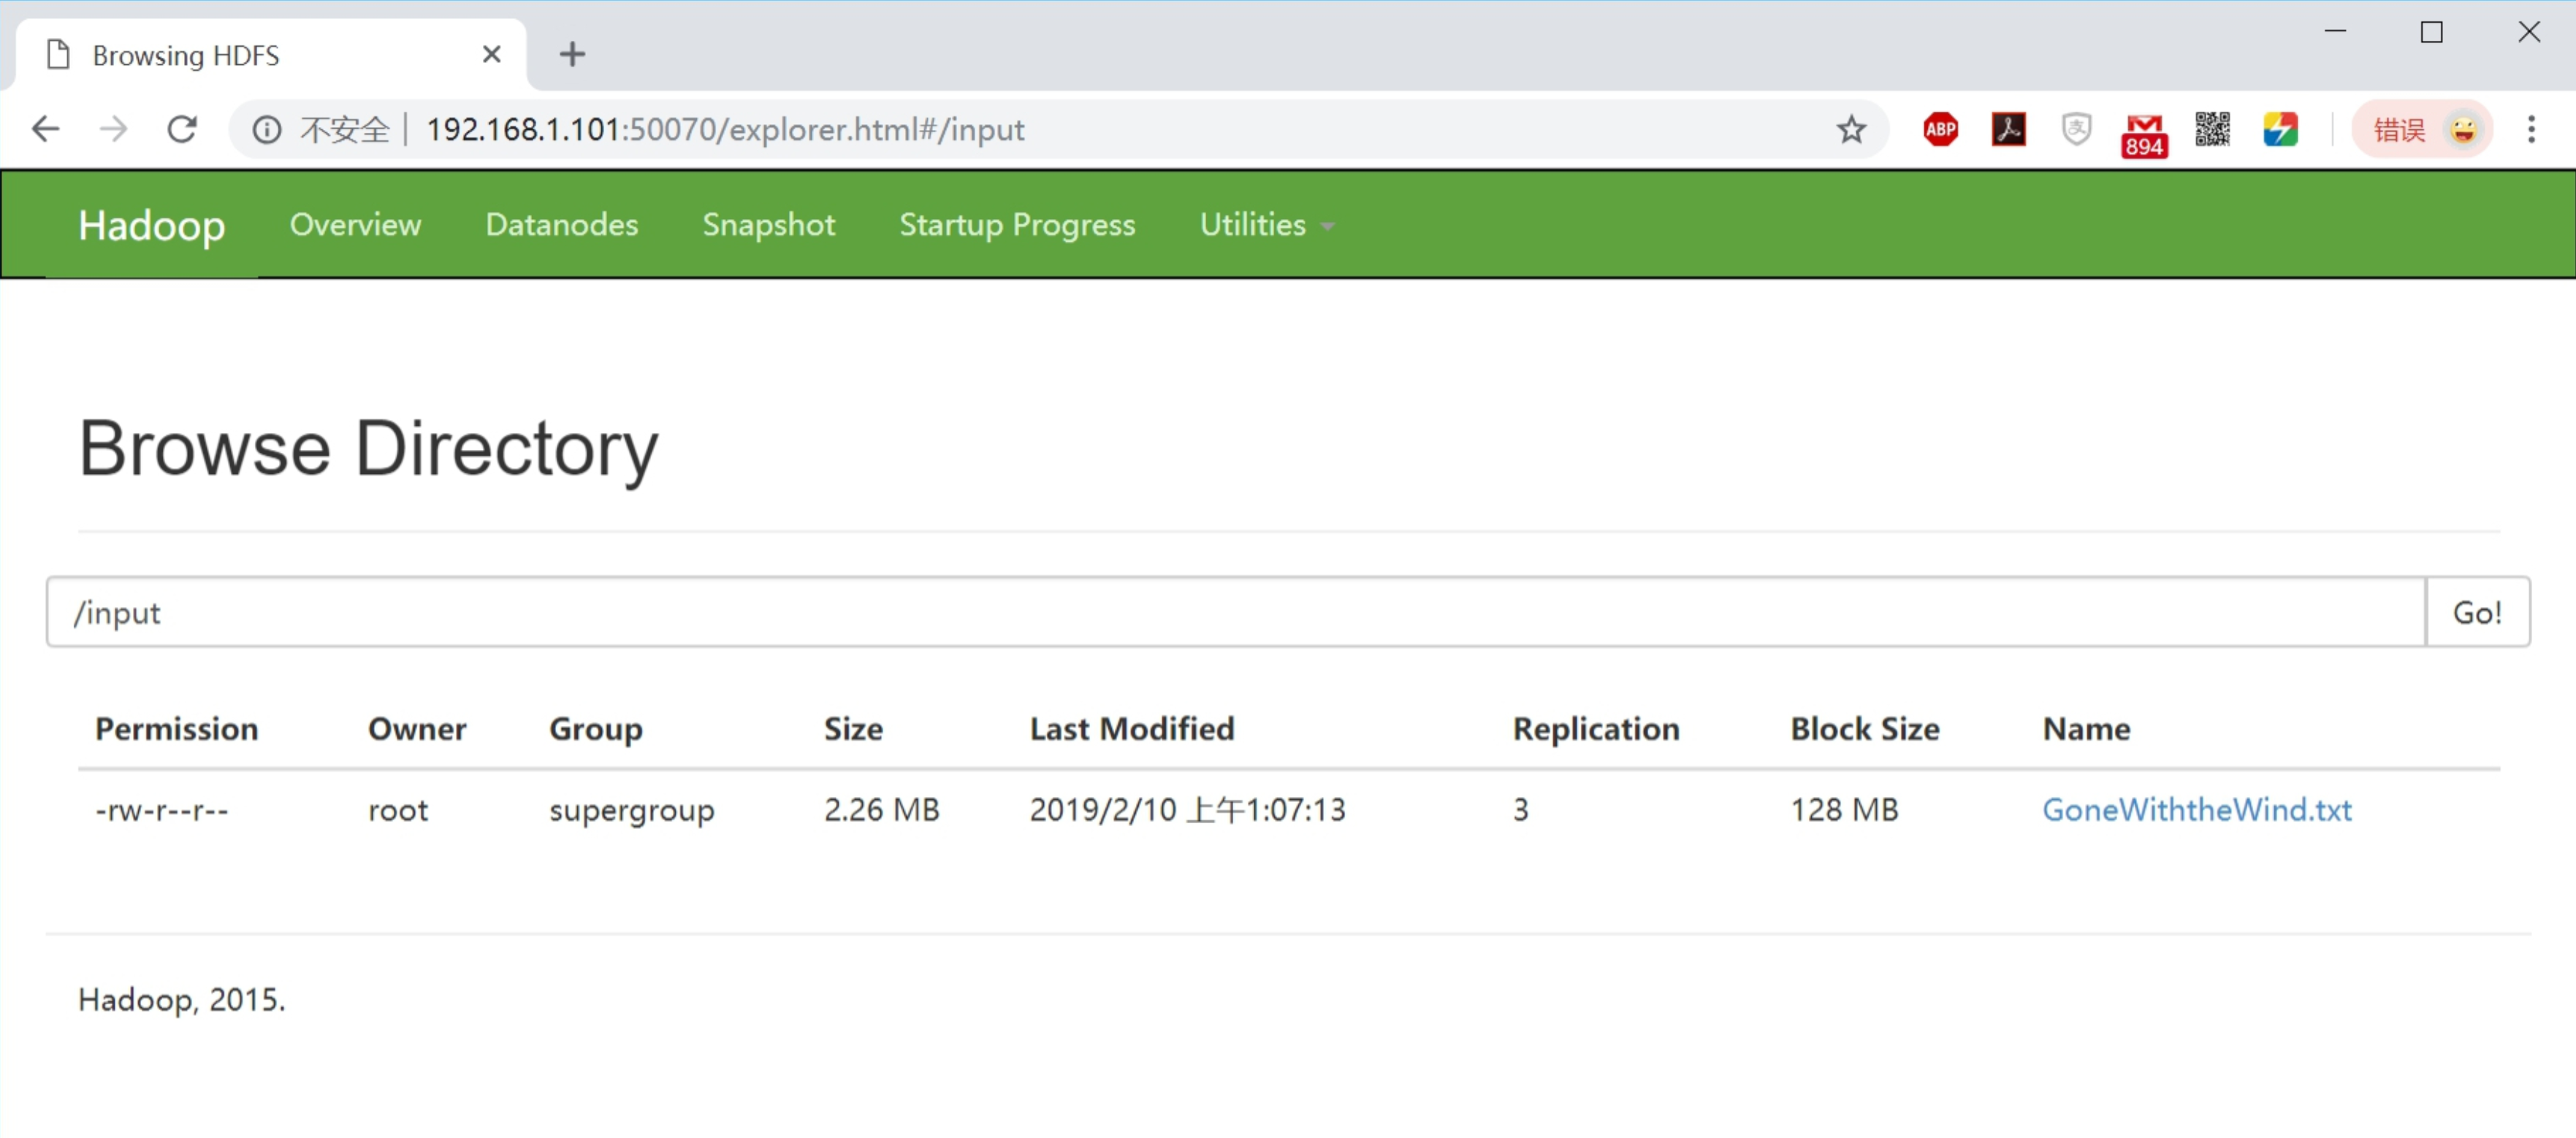Image resolution: width=2576 pixels, height=1138 pixels.
Task: Click the profile error button with emoji
Action: [x=2421, y=129]
